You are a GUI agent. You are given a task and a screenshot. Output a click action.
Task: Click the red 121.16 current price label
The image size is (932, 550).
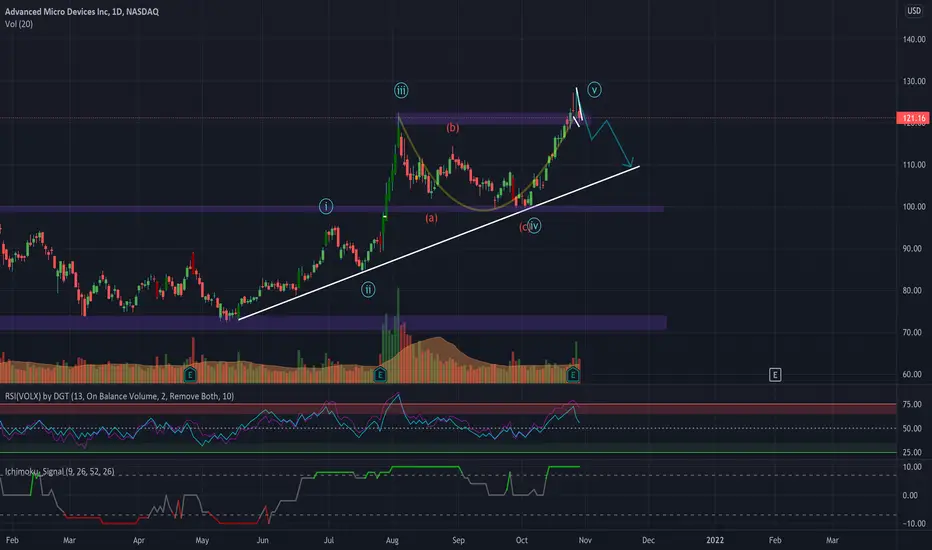(x=913, y=118)
